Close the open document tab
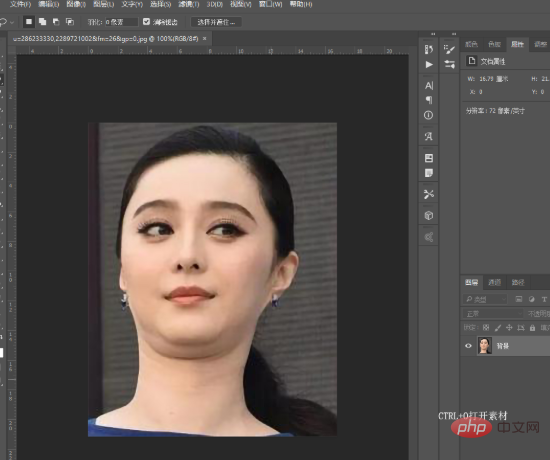The height and width of the screenshot is (460, 550). pyautogui.click(x=204, y=39)
